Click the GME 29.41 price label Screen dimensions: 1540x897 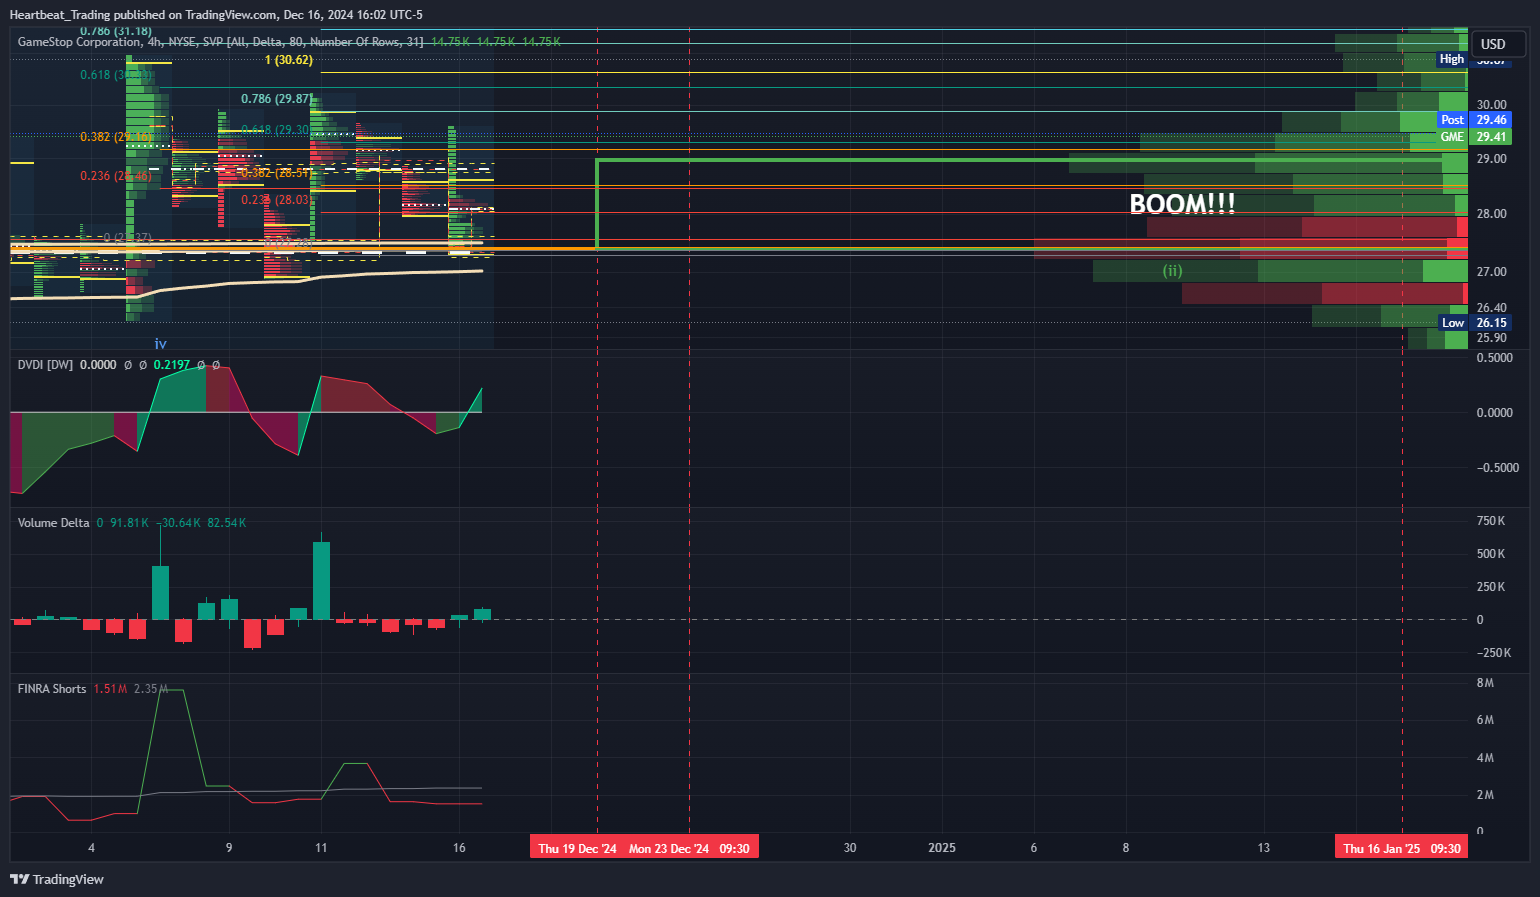pyautogui.click(x=1474, y=137)
